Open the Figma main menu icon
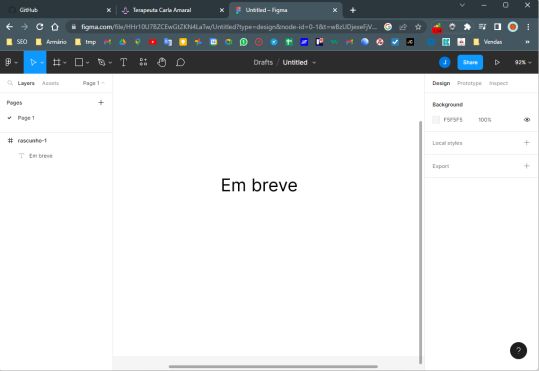This screenshot has width=539, height=371. (x=8, y=62)
